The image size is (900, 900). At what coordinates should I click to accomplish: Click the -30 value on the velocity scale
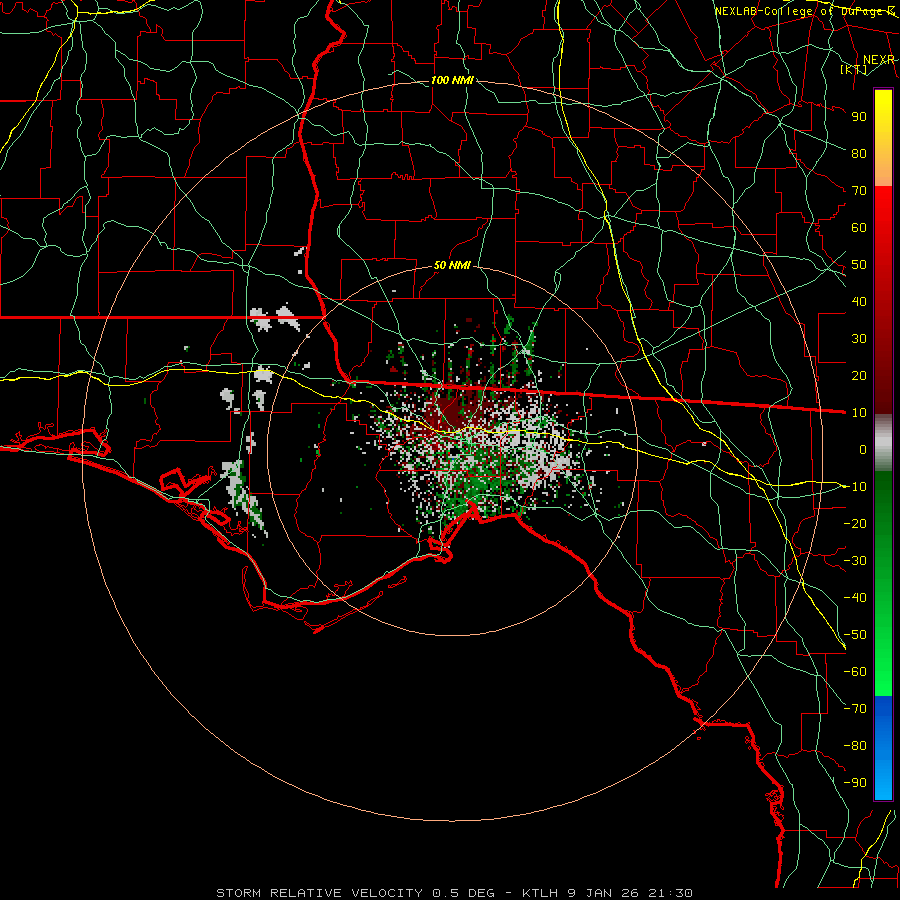point(855,561)
